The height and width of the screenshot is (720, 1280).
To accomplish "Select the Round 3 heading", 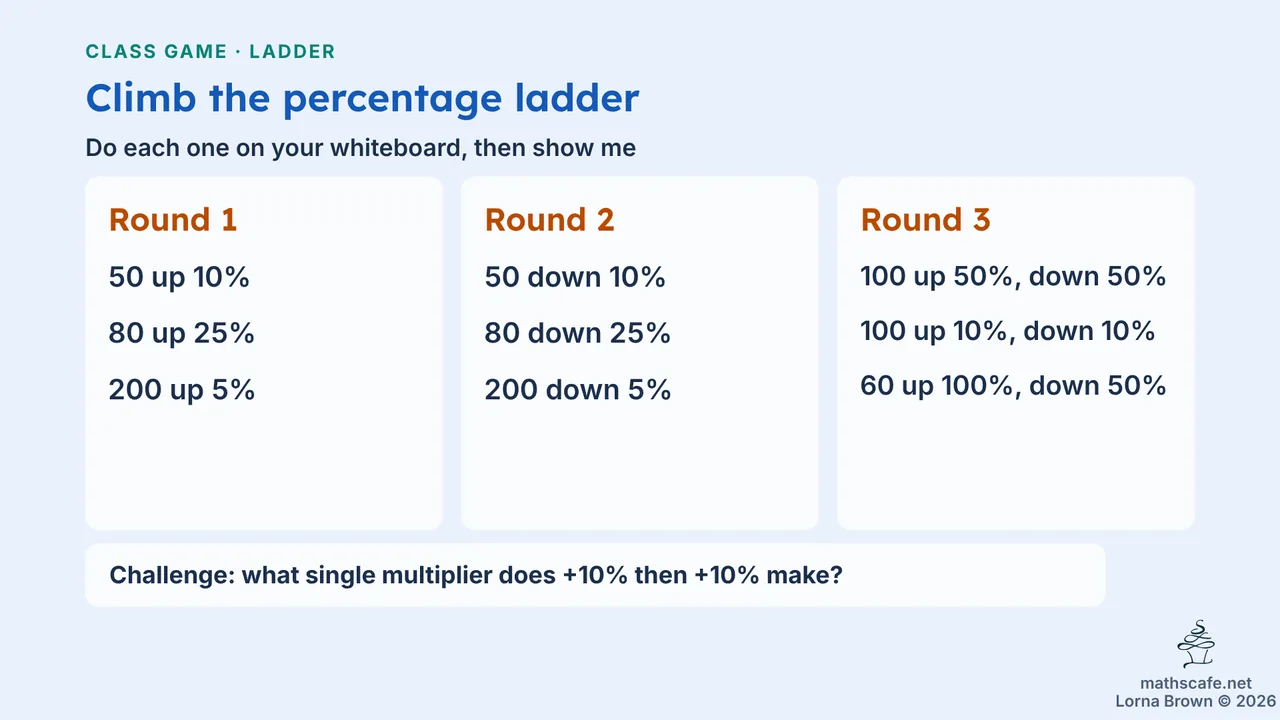I will tap(925, 220).
